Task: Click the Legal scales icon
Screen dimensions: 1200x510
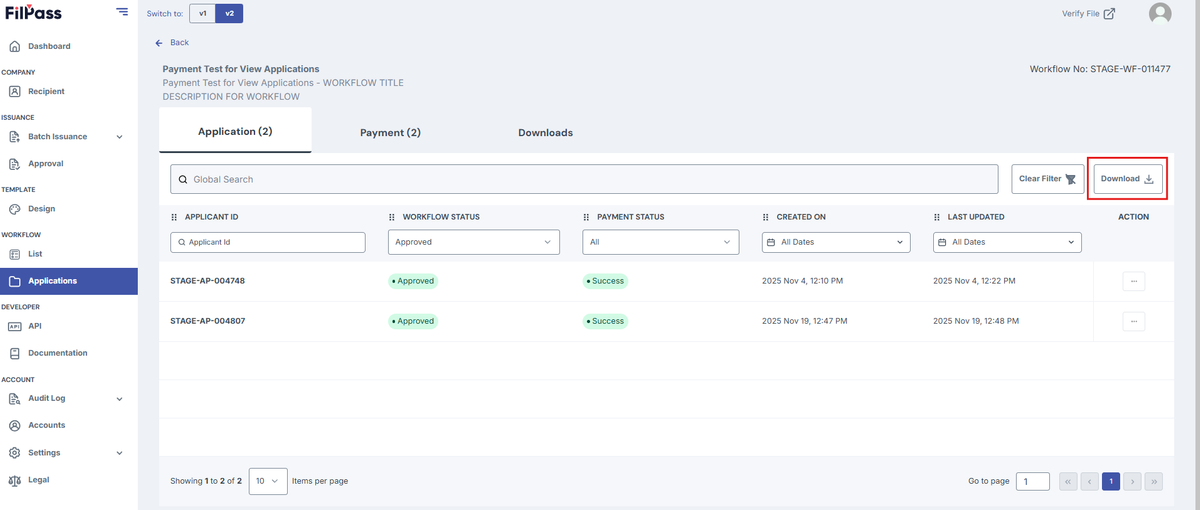Action: (14, 480)
